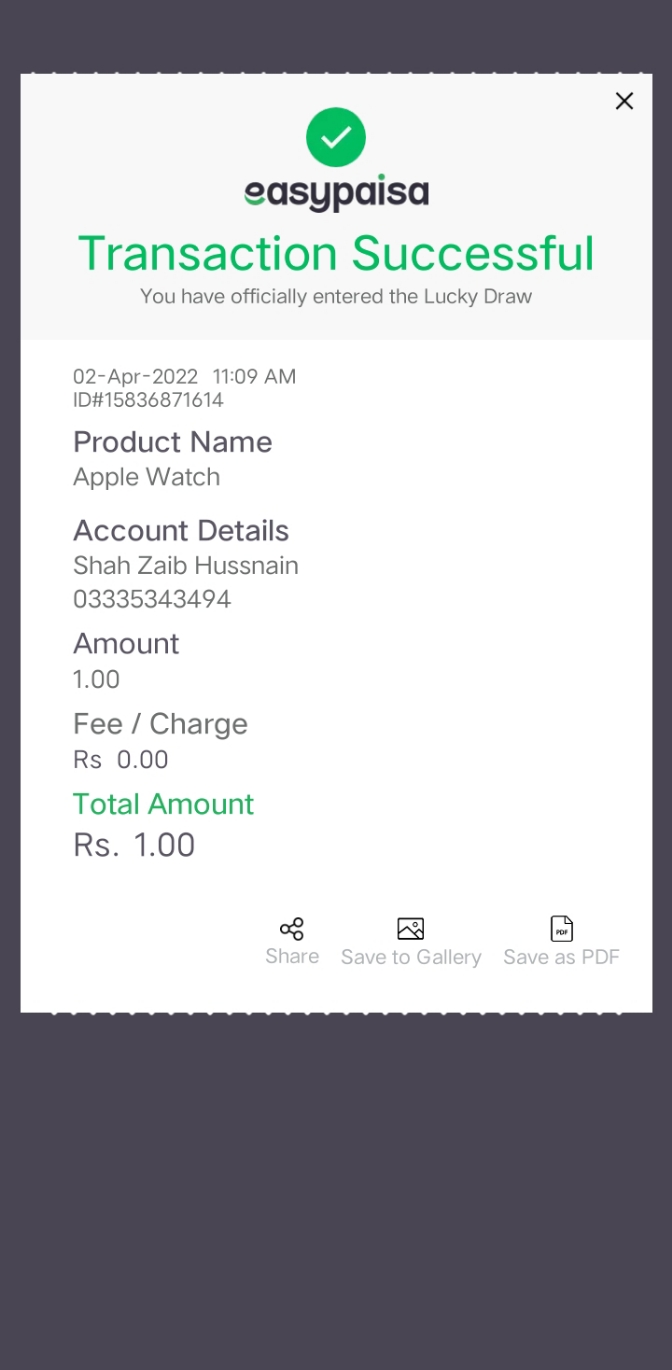Tap the Apple Watch product name
This screenshot has width=672, height=1370.
point(146,477)
